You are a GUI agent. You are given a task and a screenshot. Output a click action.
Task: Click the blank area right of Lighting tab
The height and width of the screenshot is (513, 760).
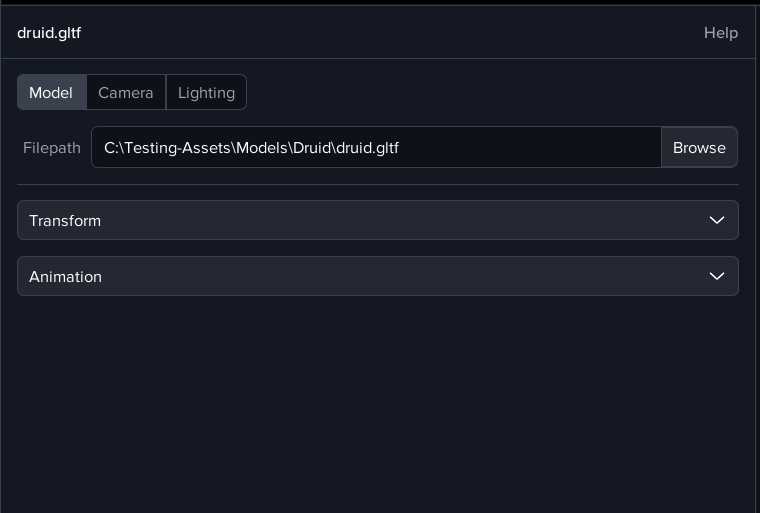[490, 93]
